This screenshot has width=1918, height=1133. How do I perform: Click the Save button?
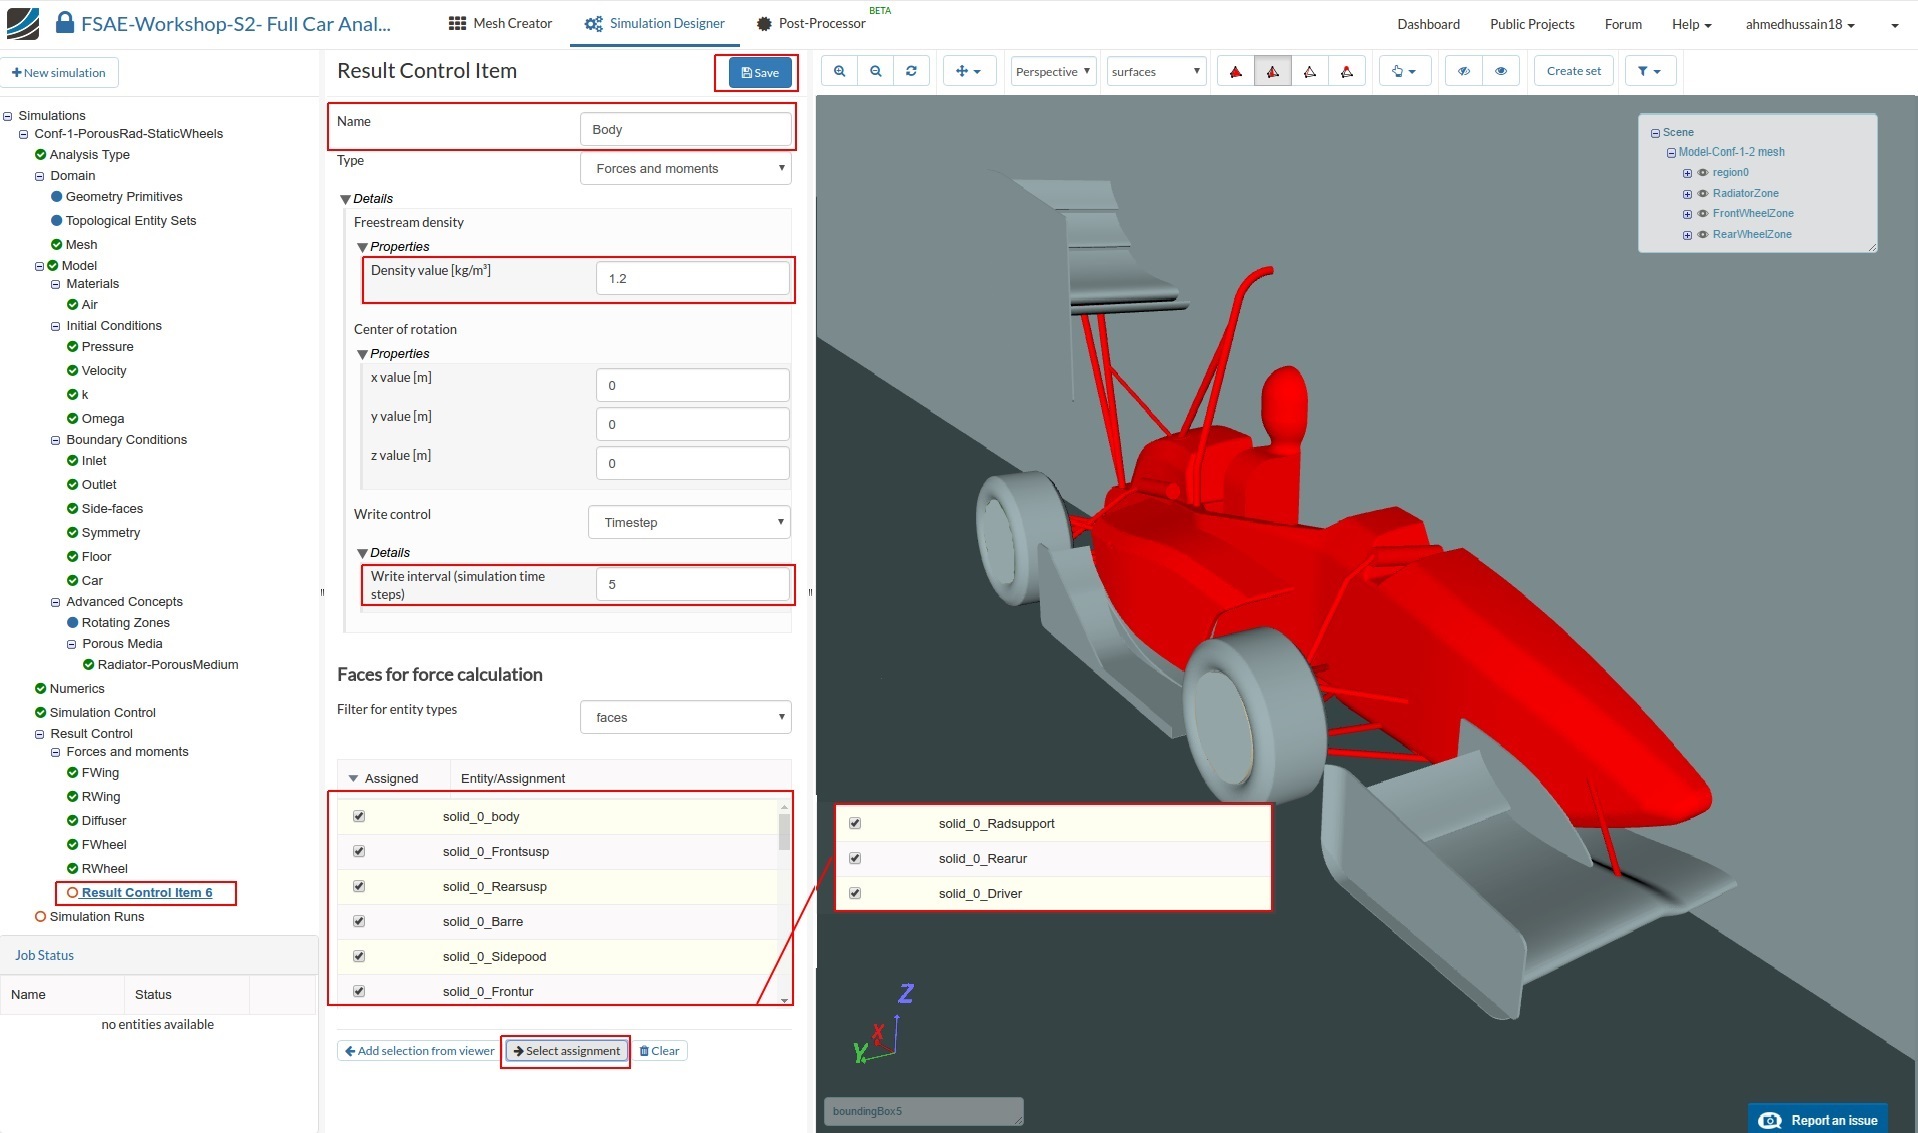pyautogui.click(x=759, y=72)
